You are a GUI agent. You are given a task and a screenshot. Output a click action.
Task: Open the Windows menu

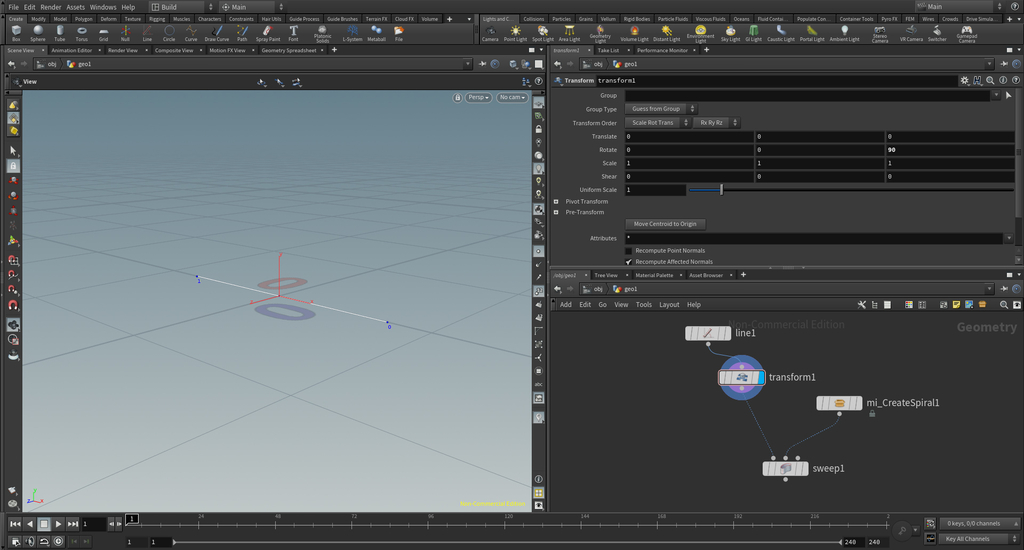pos(103,7)
